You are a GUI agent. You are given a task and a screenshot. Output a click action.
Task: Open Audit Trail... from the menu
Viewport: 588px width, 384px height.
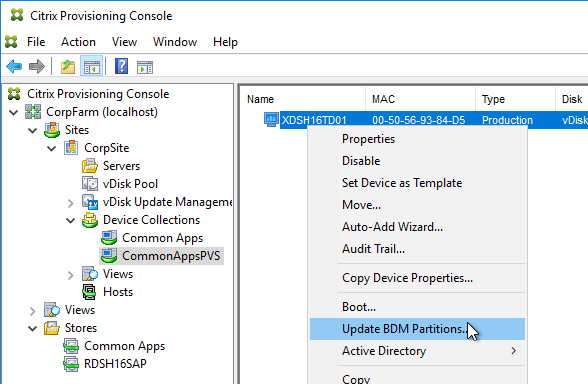pos(417,249)
